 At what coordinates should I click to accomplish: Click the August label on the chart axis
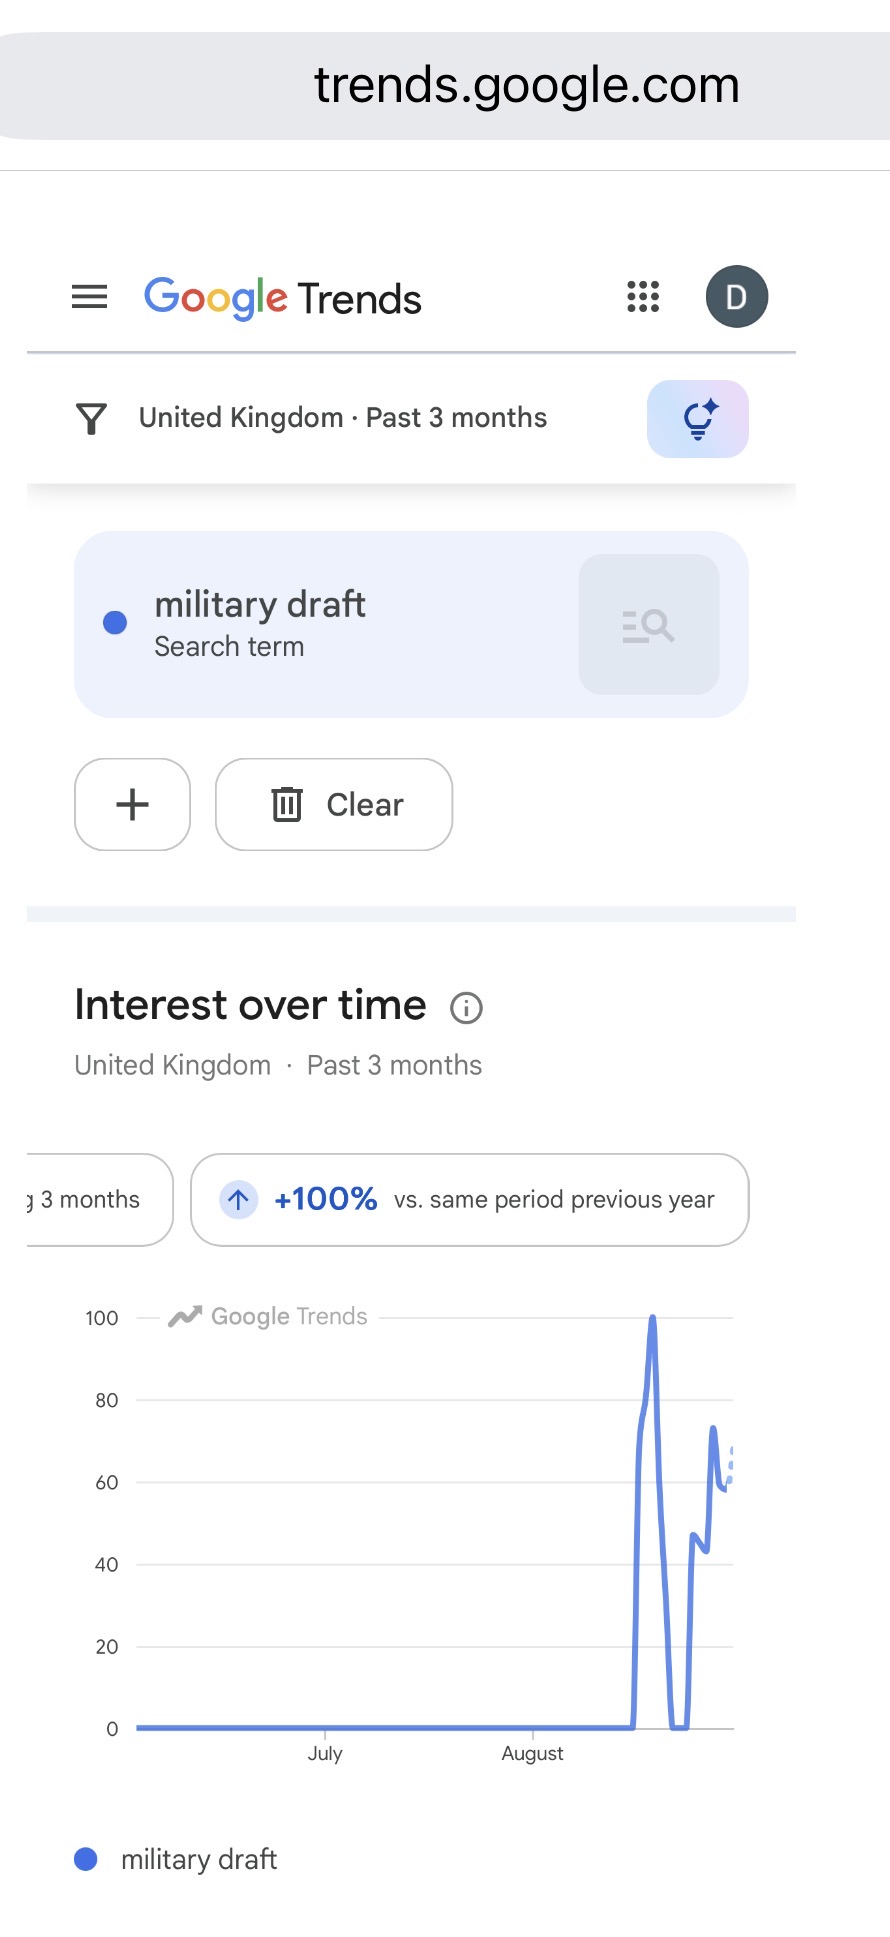(532, 1753)
